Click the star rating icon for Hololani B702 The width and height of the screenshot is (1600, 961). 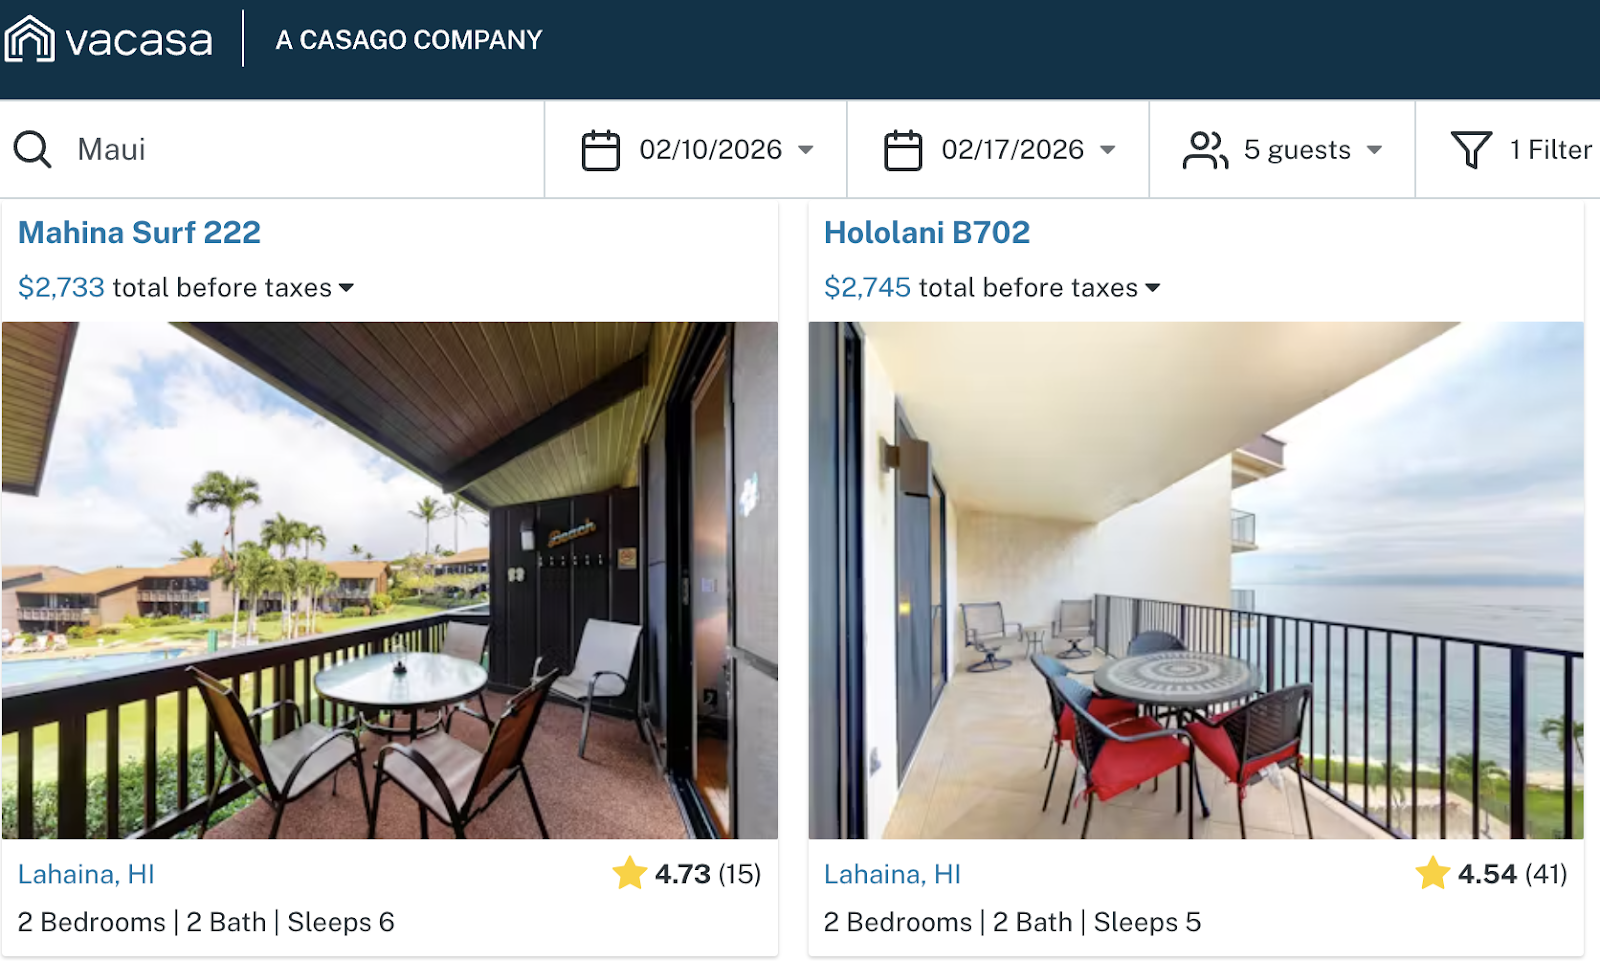[x=1433, y=873]
